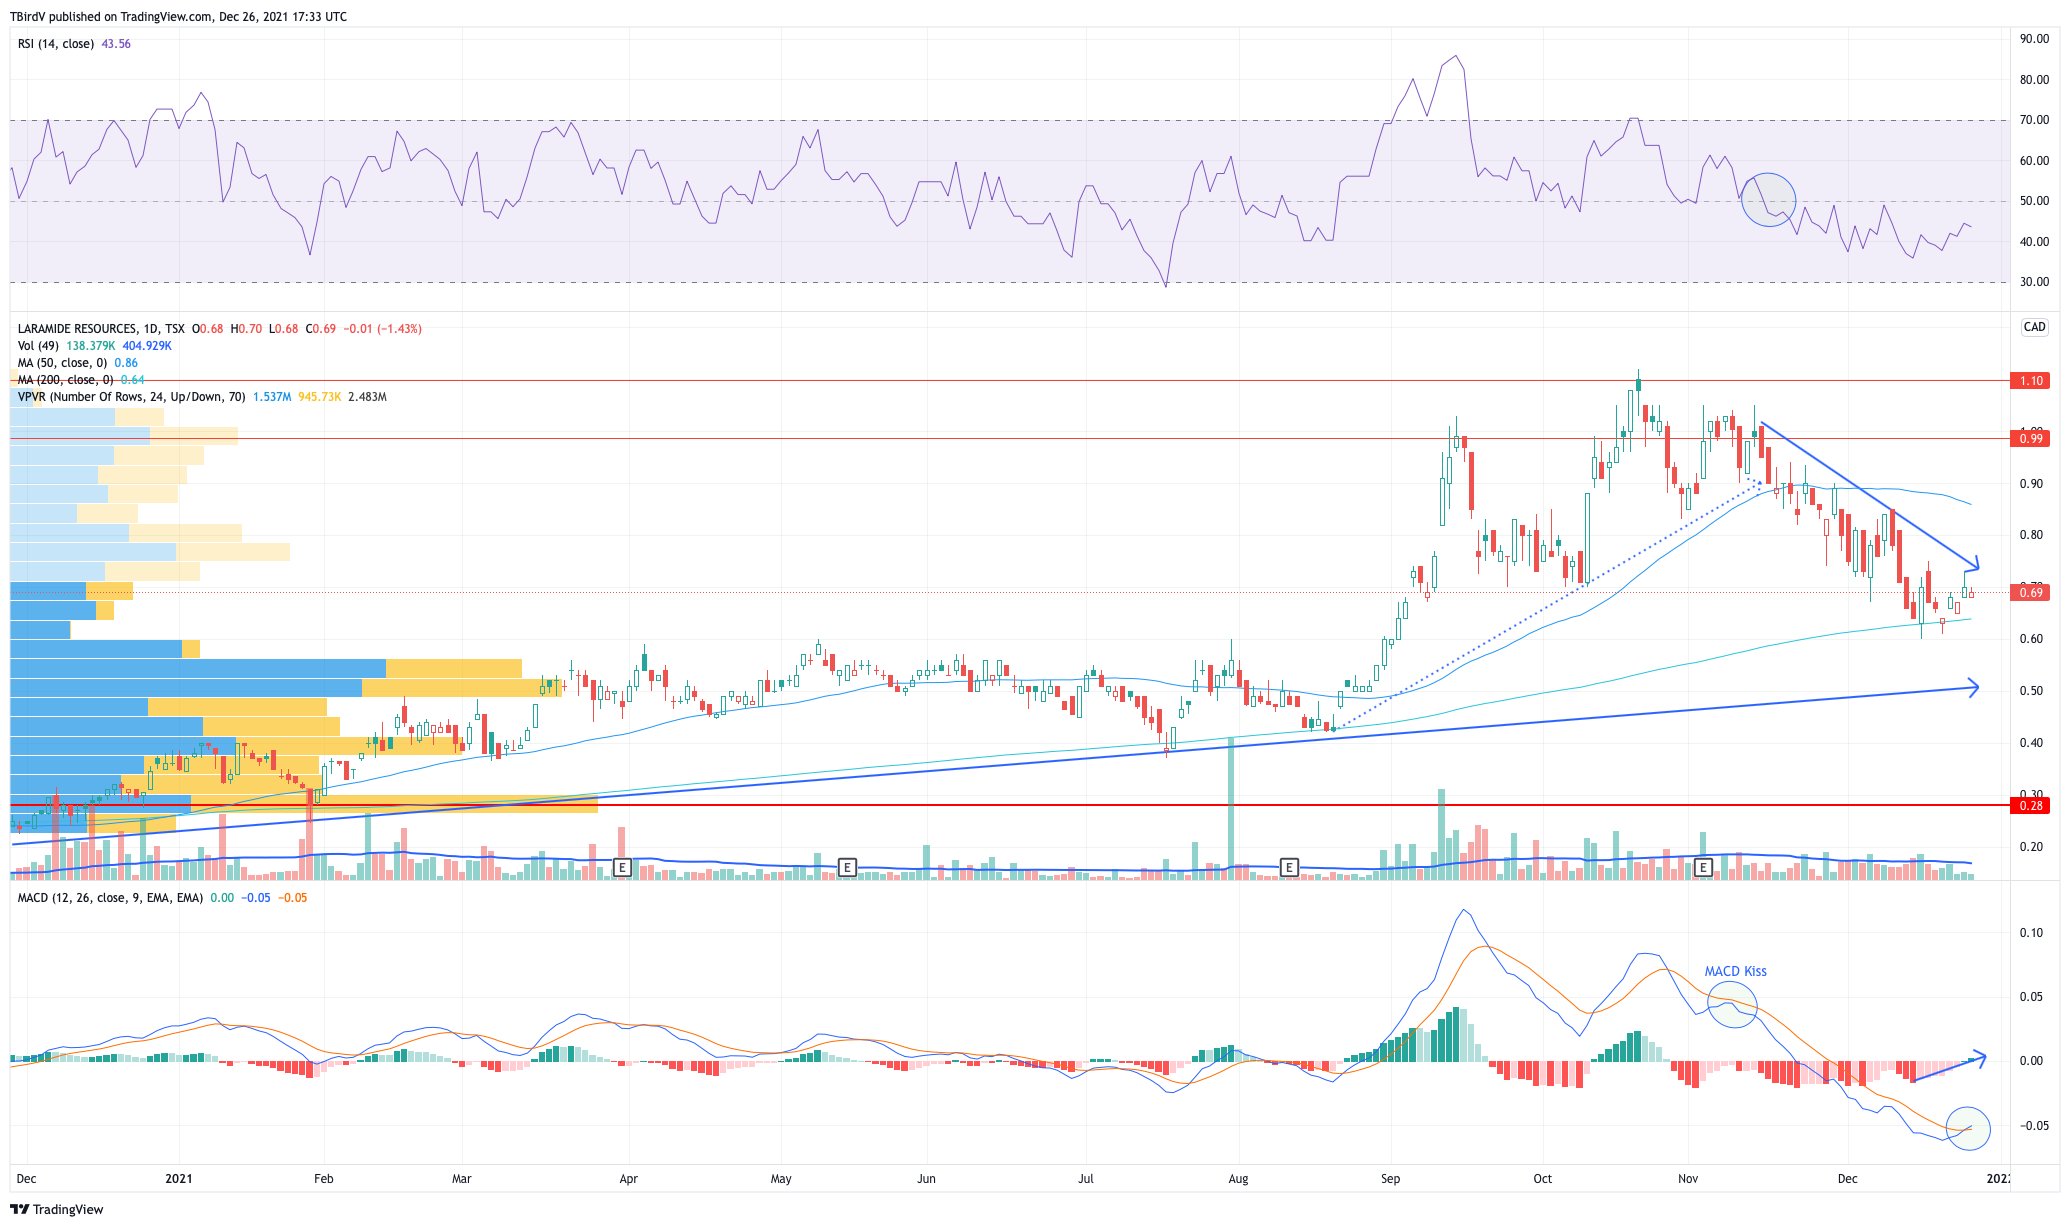This screenshot has height=1227, width=2070.
Task: Select the earnings 'E' marker in November
Action: coord(1704,867)
